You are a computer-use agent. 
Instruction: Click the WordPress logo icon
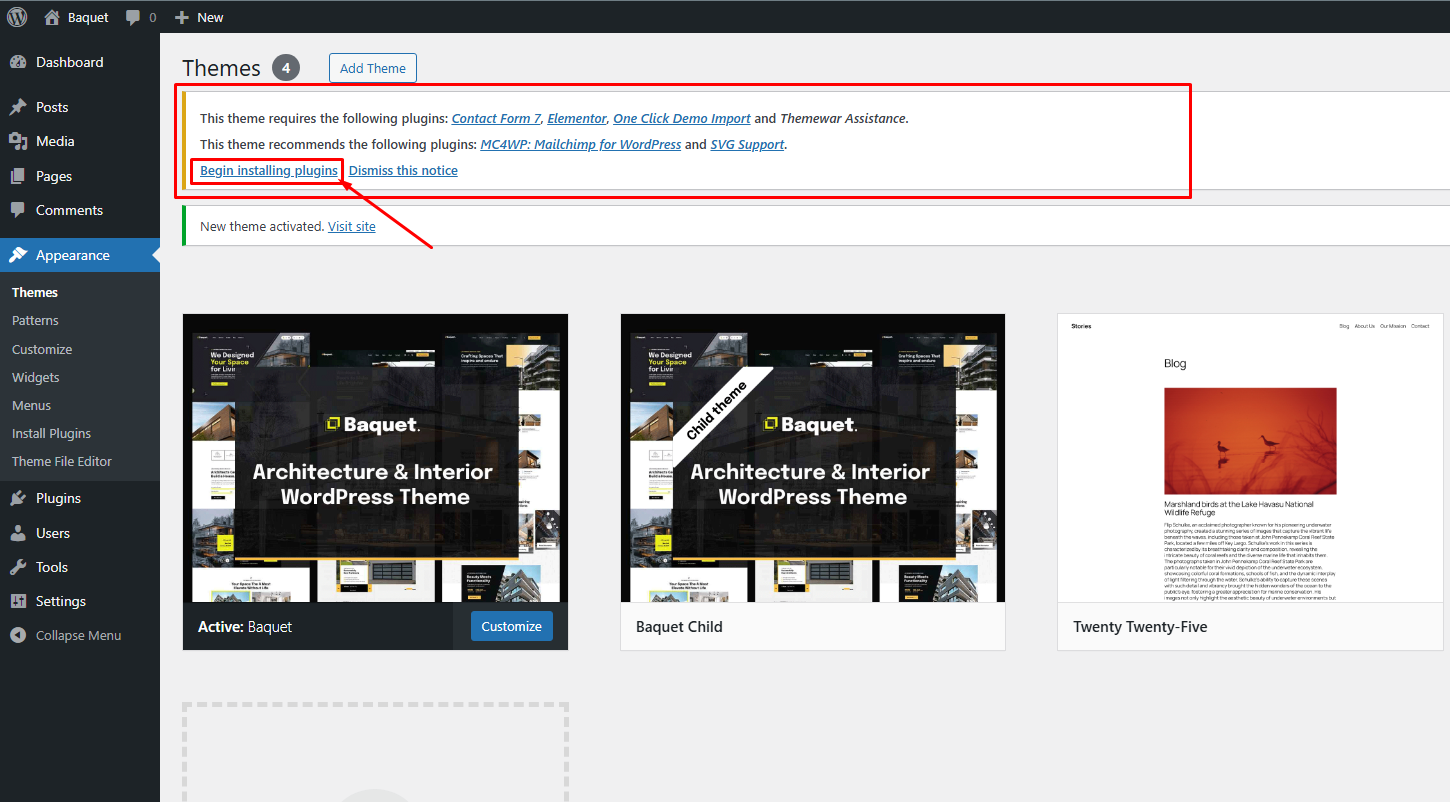click(17, 17)
